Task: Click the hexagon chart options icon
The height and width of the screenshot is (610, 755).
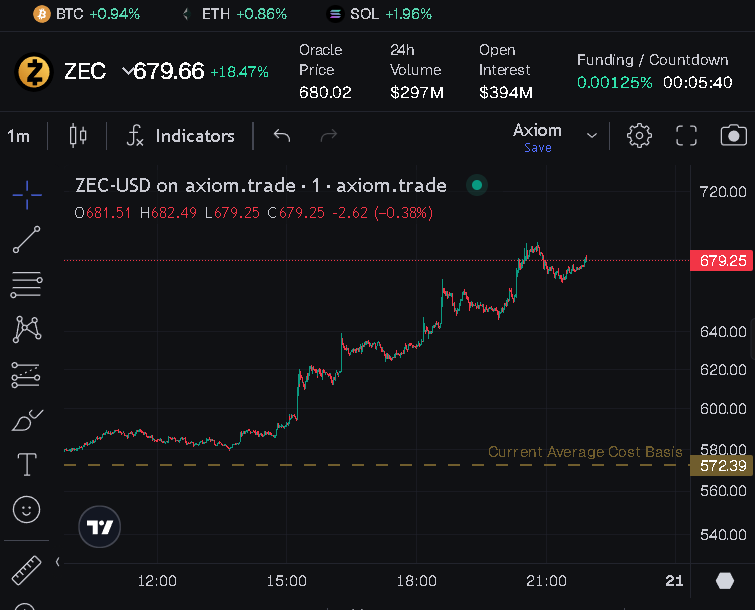Action: coord(725,581)
